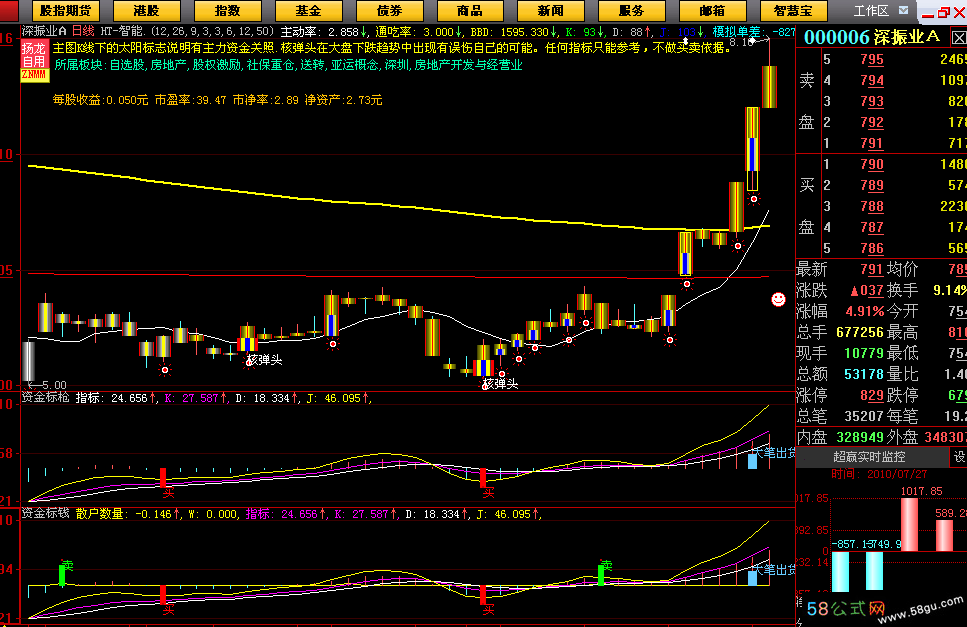This screenshot has width=967, height=627.
Task: Click right red 买 marker in 资金标钱 panel
Action: [x=488, y=610]
